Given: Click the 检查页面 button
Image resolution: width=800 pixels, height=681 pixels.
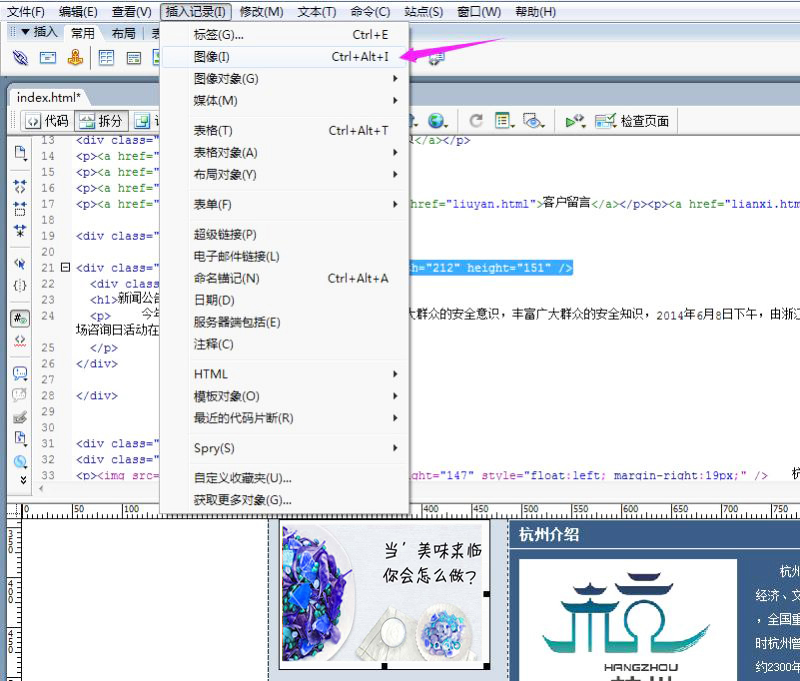Looking at the screenshot, I should click(x=633, y=121).
